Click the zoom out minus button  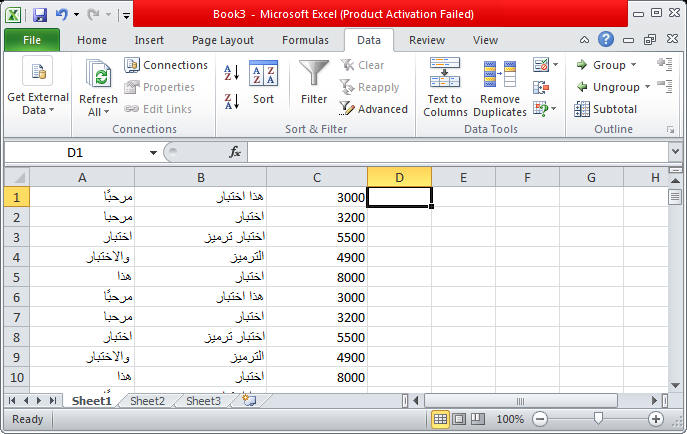pyautogui.click(x=540, y=420)
